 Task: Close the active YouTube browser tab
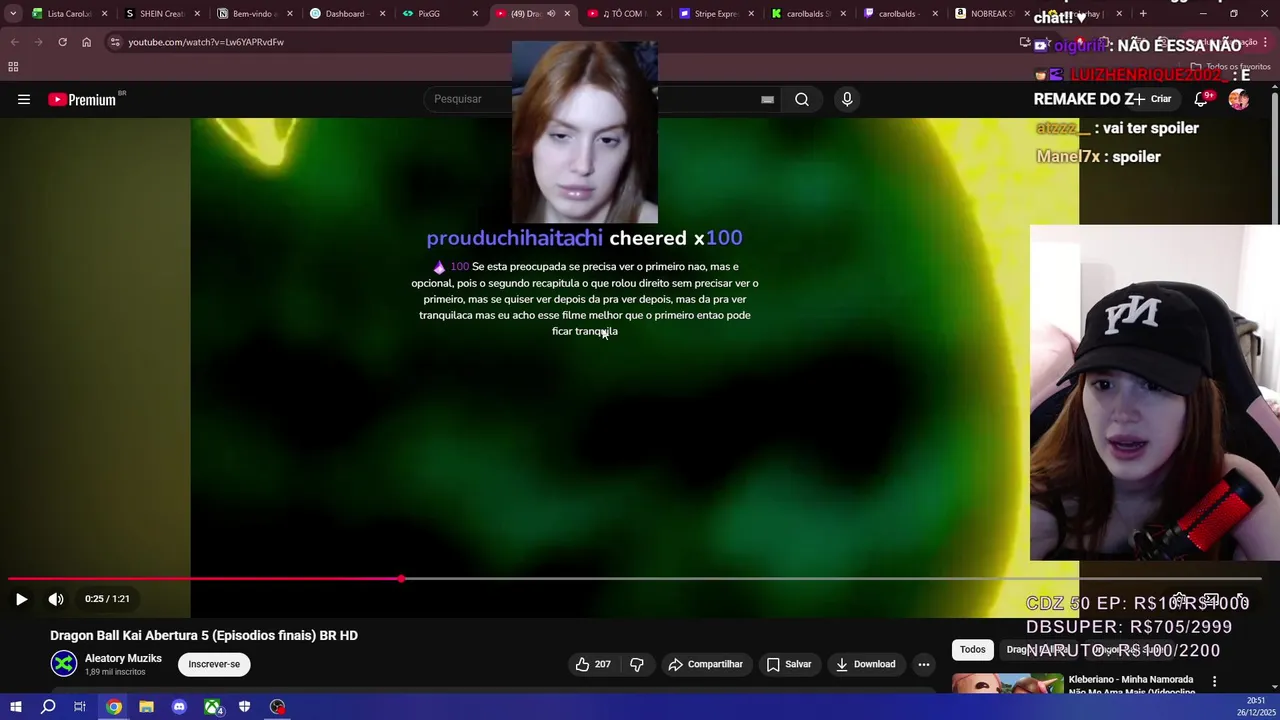coord(567,14)
